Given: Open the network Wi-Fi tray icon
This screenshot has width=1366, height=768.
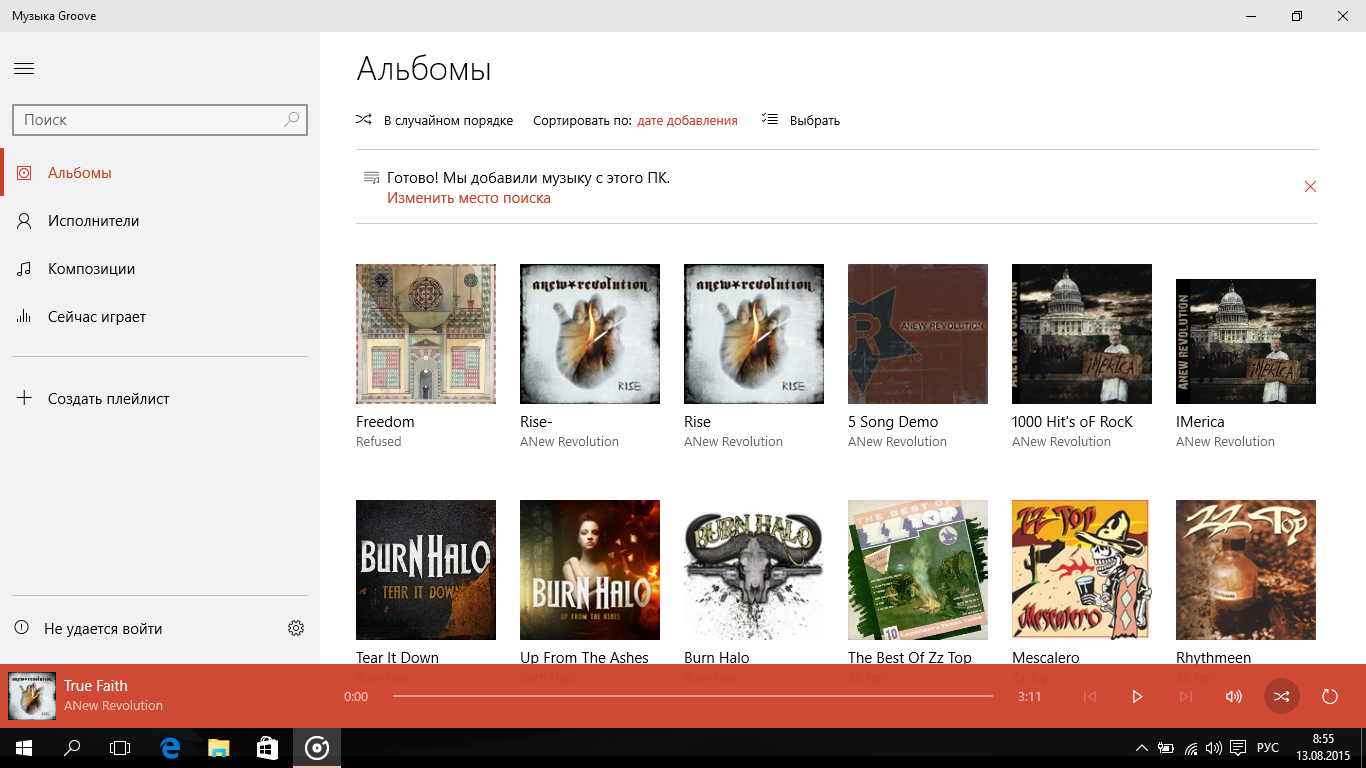Looking at the screenshot, I should (1191, 748).
